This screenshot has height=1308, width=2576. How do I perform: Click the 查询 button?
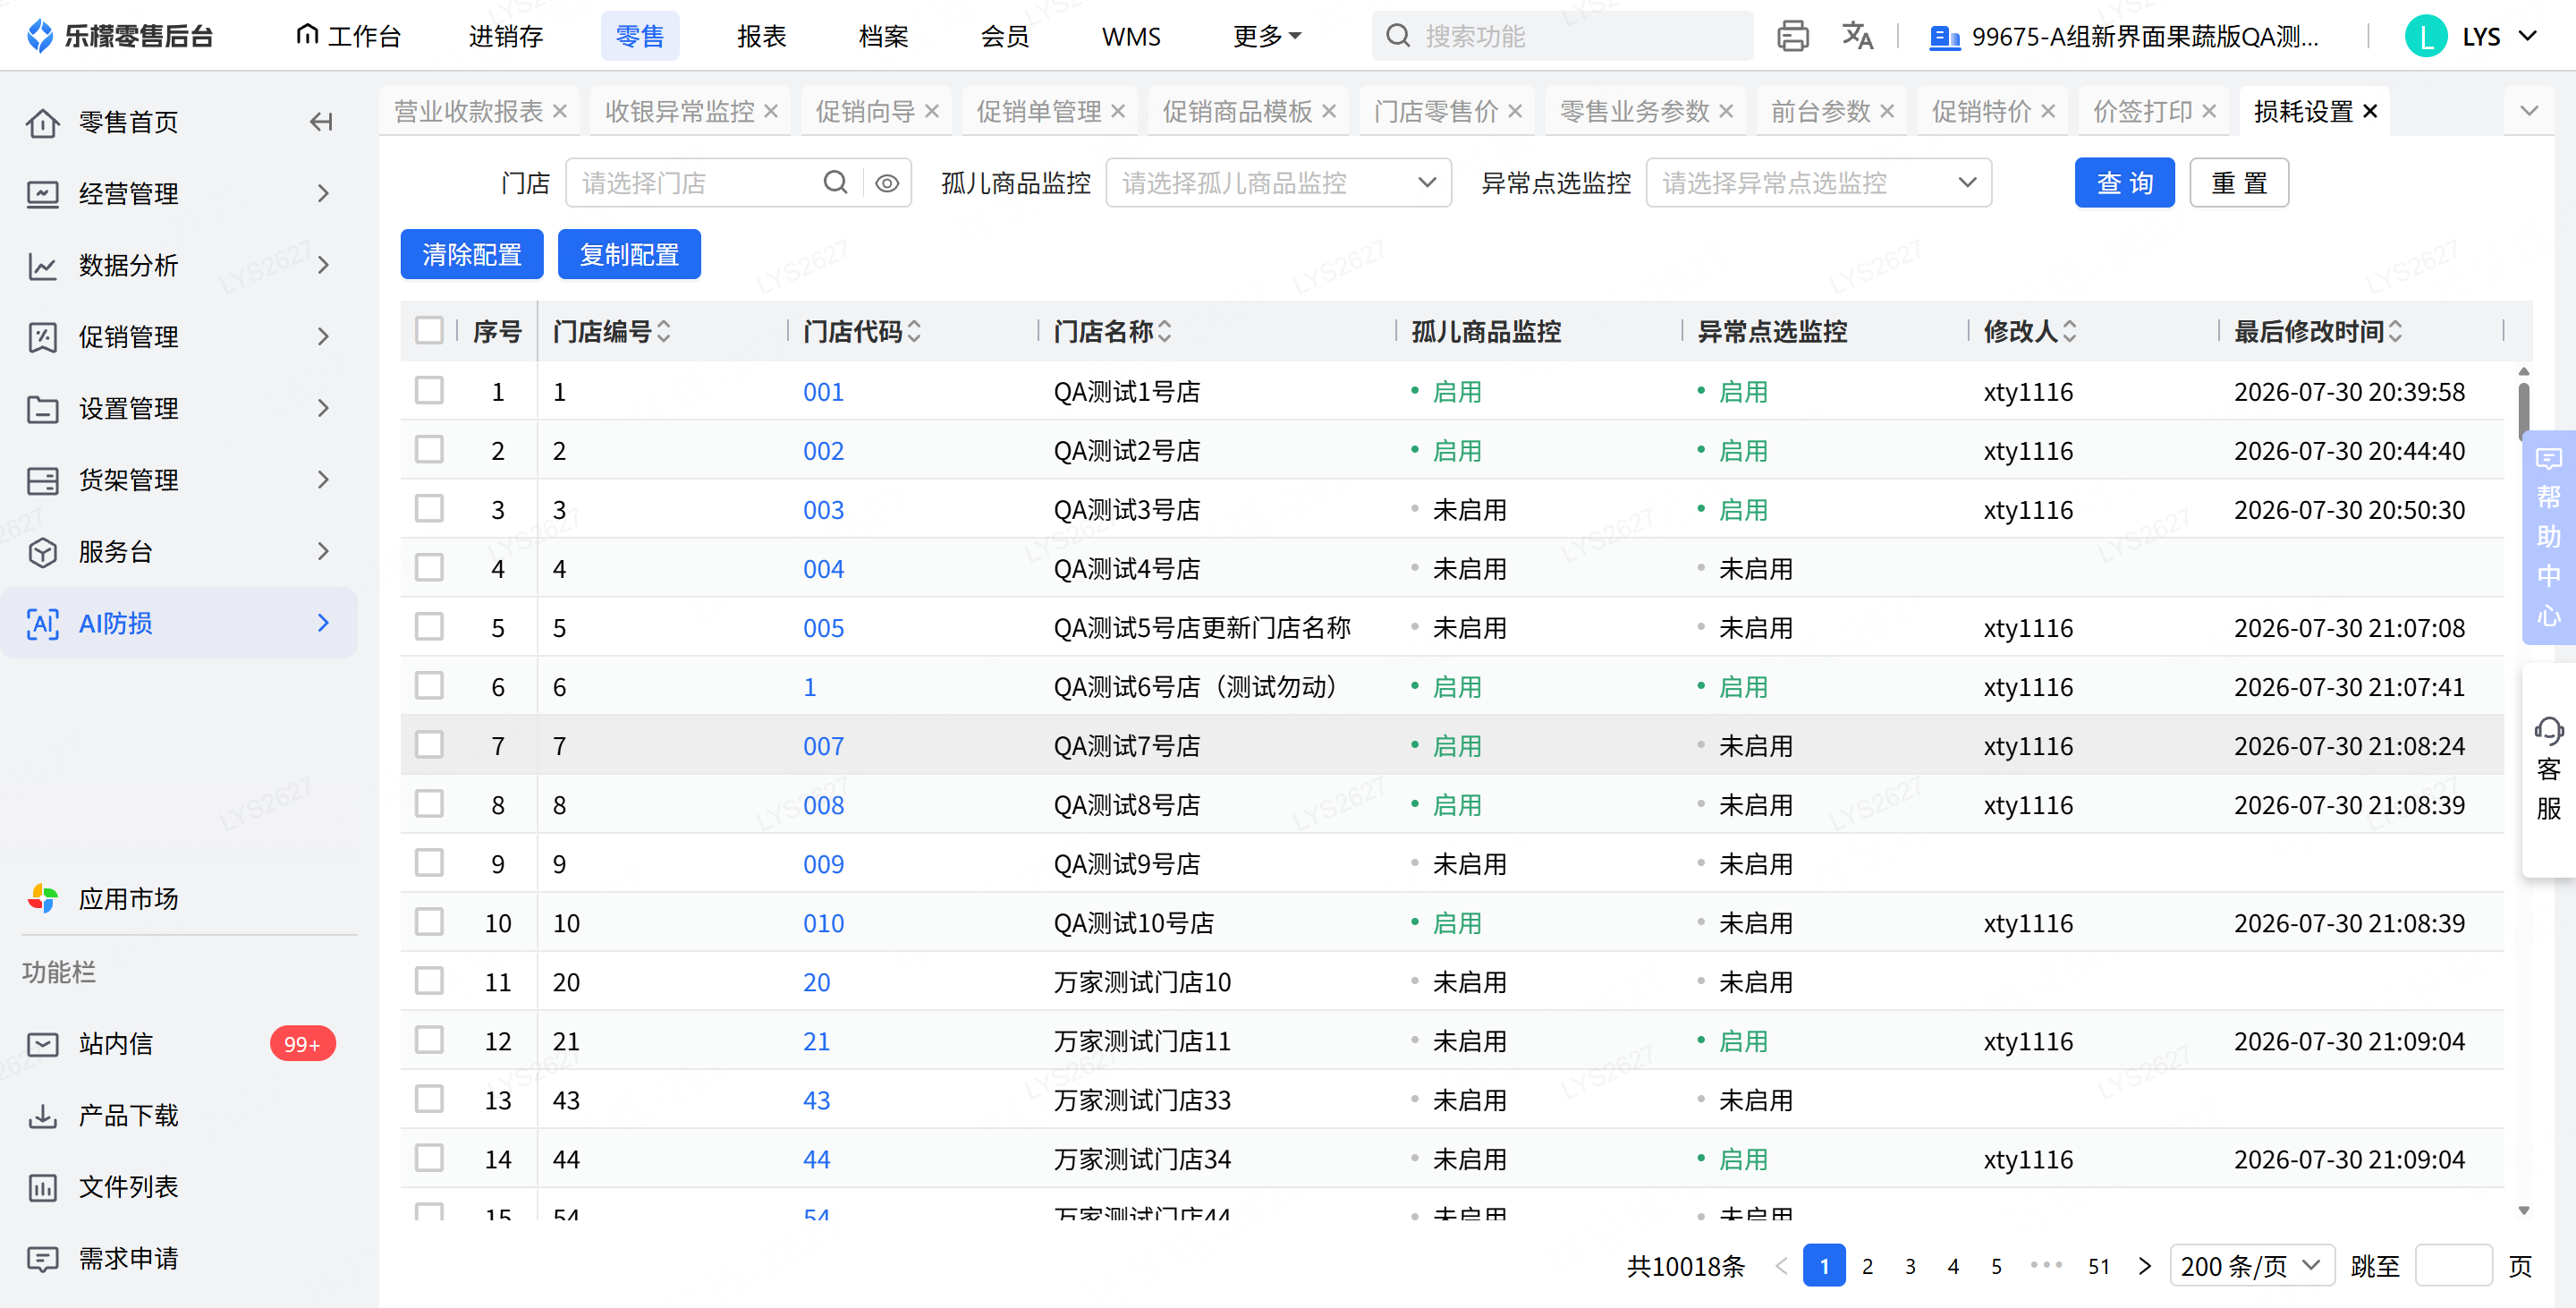click(x=2124, y=183)
